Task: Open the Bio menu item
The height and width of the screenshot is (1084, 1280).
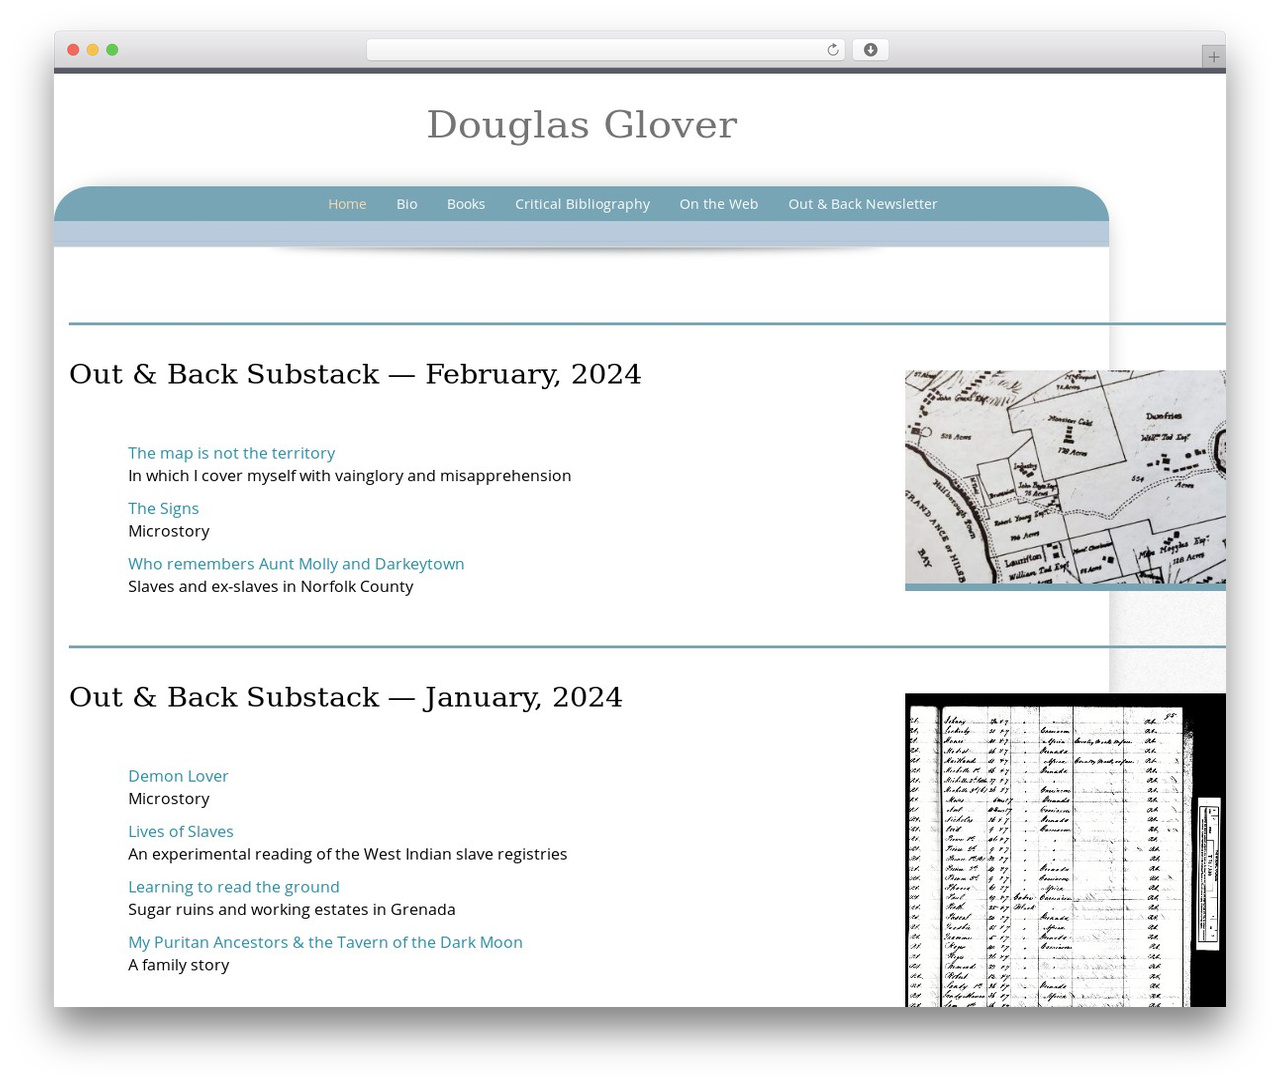Action: click(406, 204)
